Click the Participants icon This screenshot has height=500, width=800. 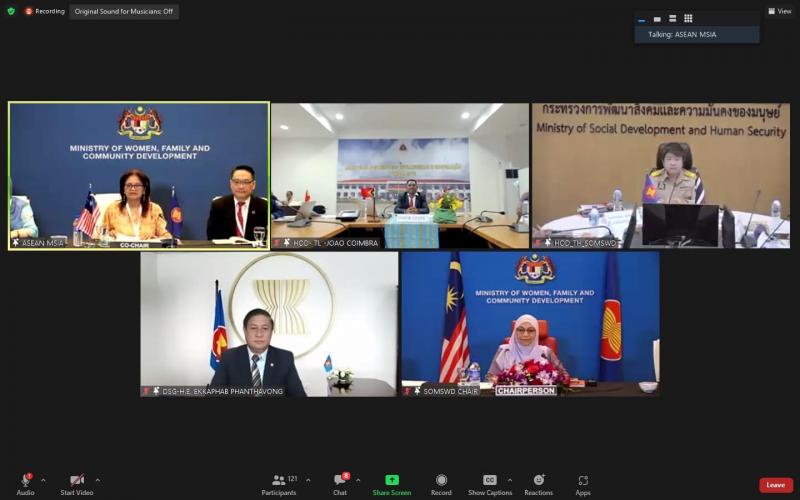point(279,480)
